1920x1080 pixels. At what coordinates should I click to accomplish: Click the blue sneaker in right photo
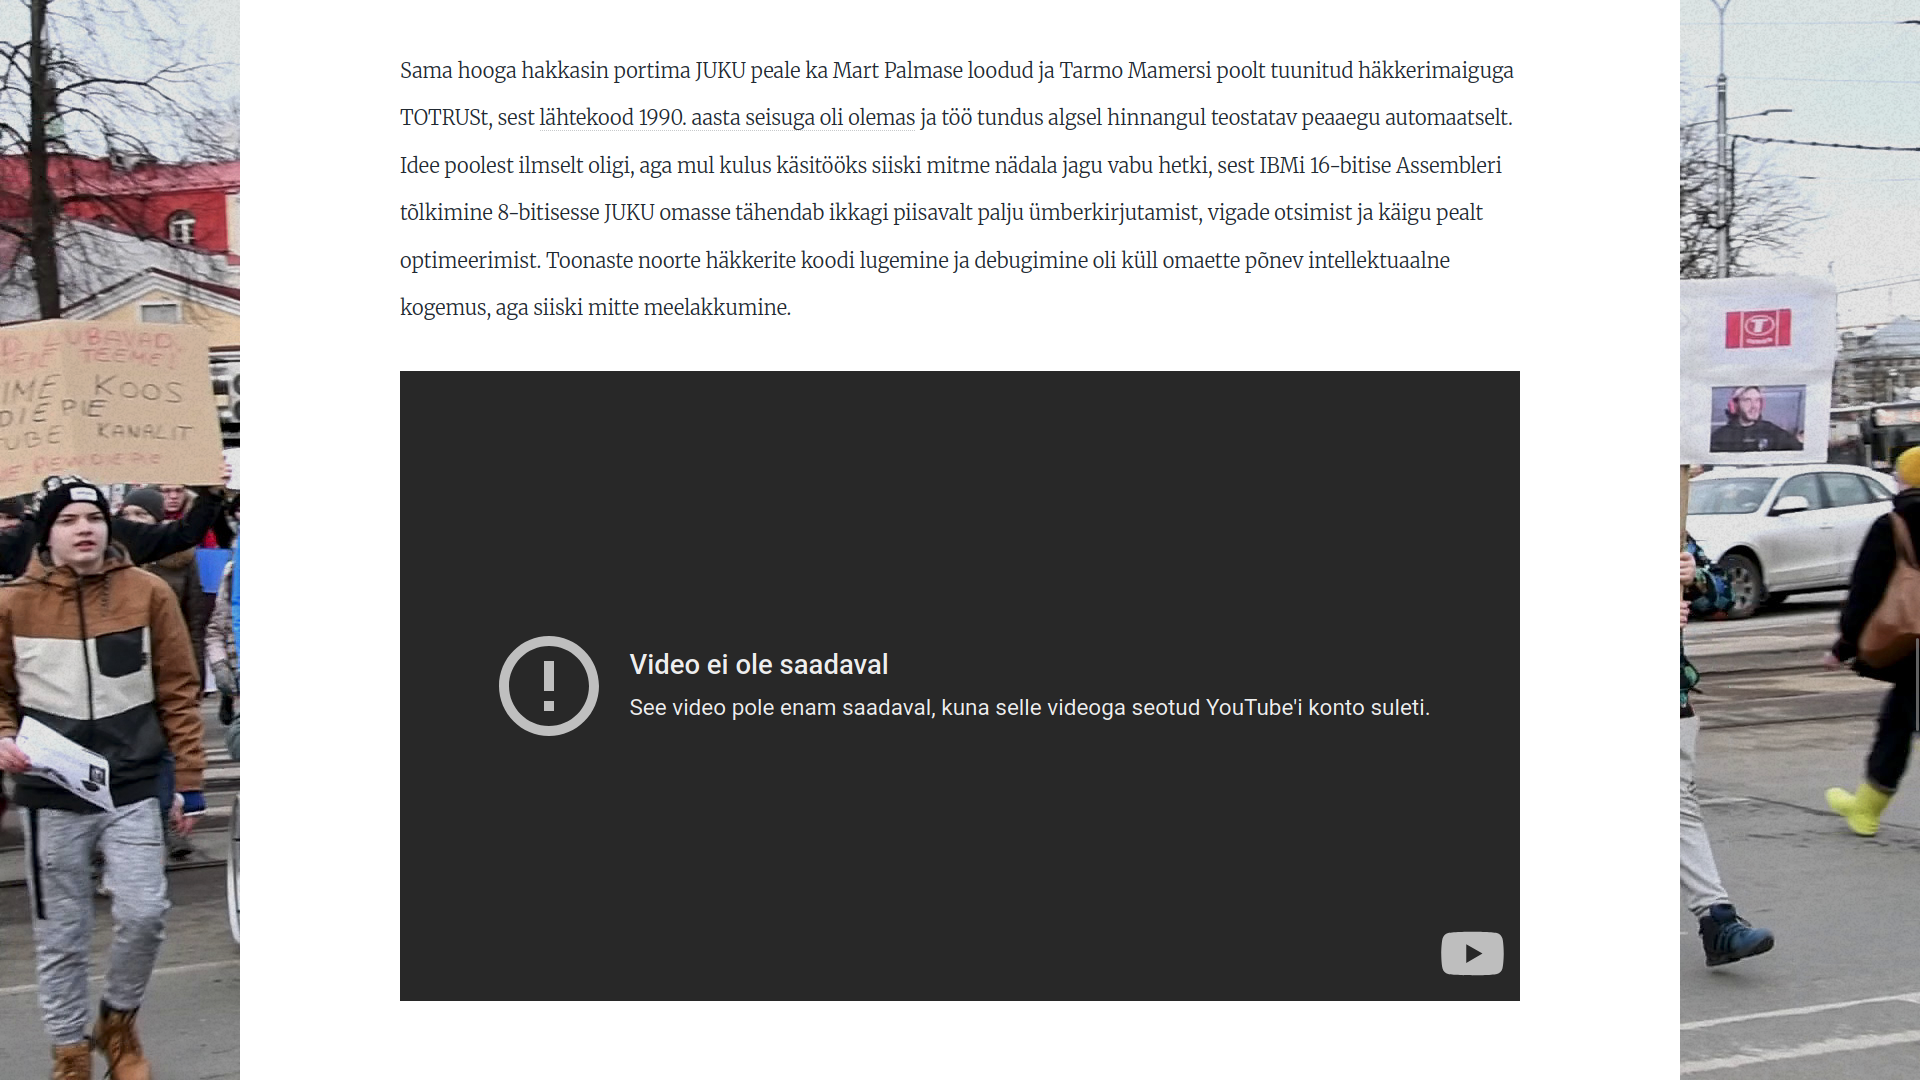tap(1735, 935)
